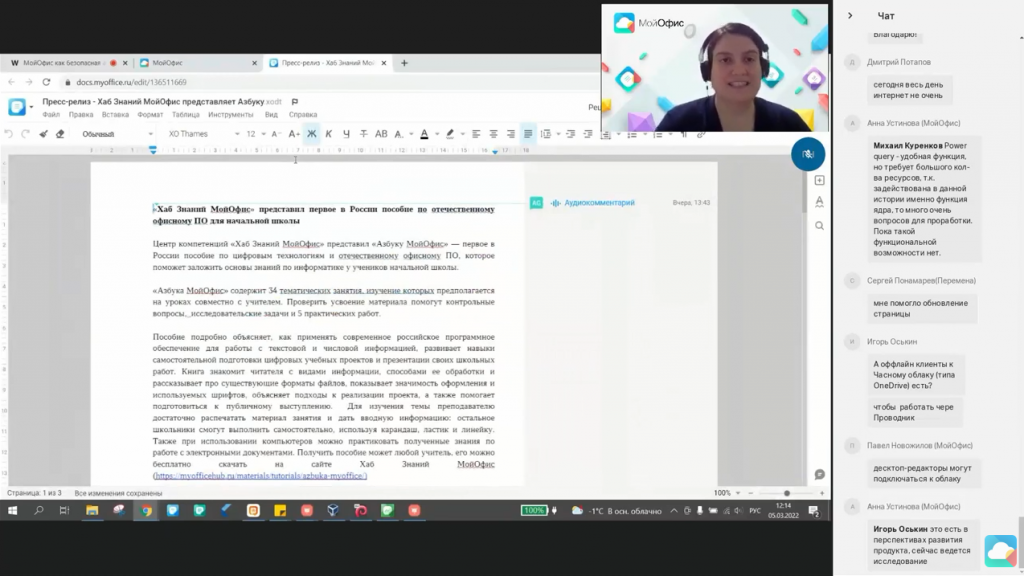Open the font color dropdown arrow
Viewport: 1024px width, 576px height.
coord(437,135)
